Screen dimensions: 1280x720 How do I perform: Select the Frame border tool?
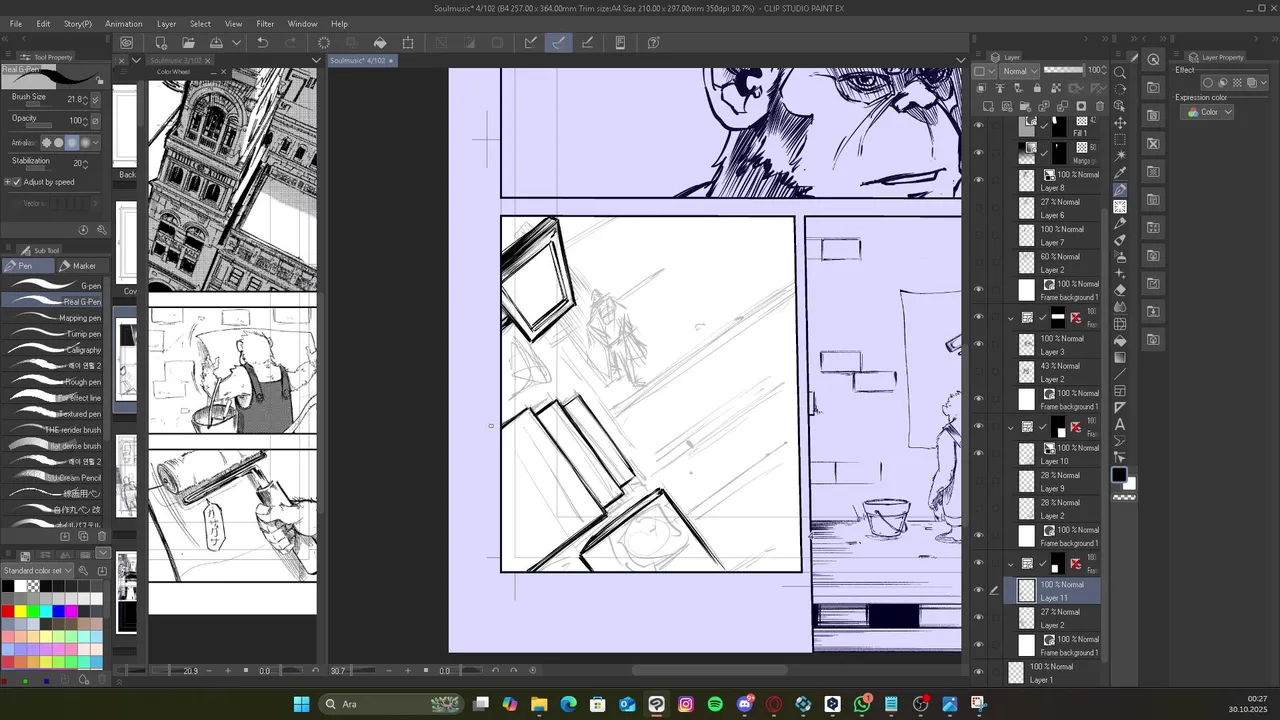(1120, 391)
